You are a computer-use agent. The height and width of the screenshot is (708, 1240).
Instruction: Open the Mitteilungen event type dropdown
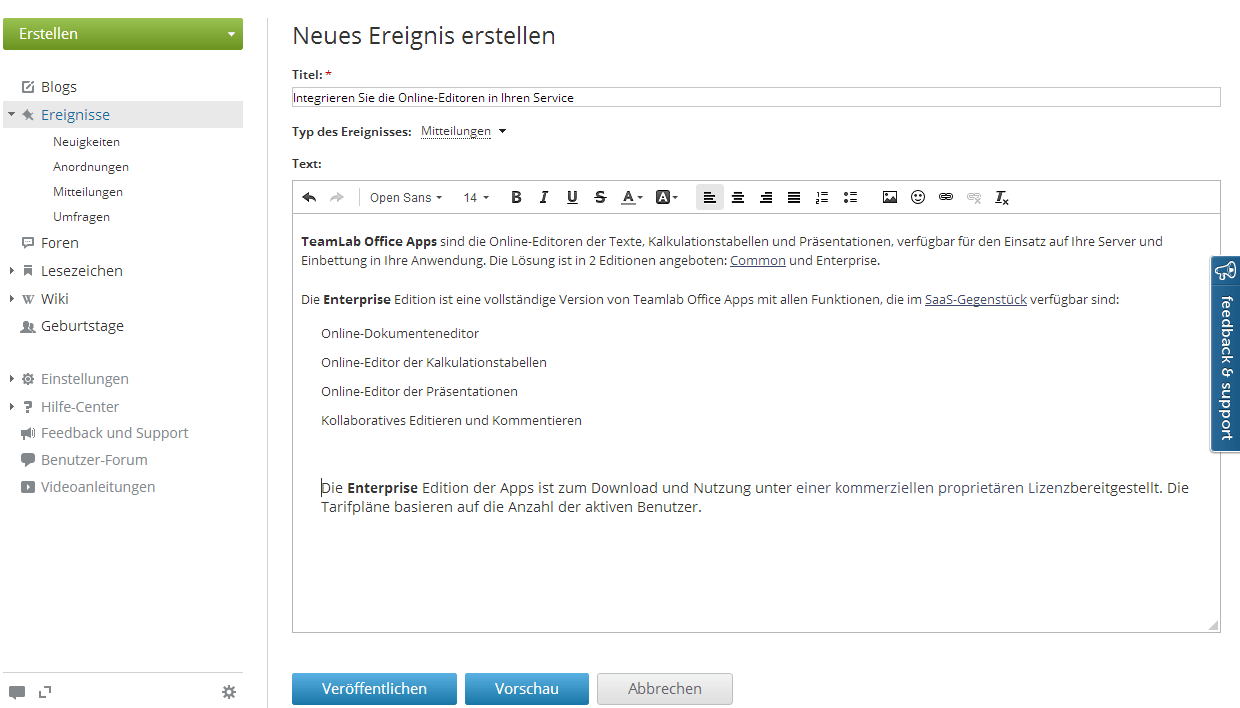click(x=463, y=131)
